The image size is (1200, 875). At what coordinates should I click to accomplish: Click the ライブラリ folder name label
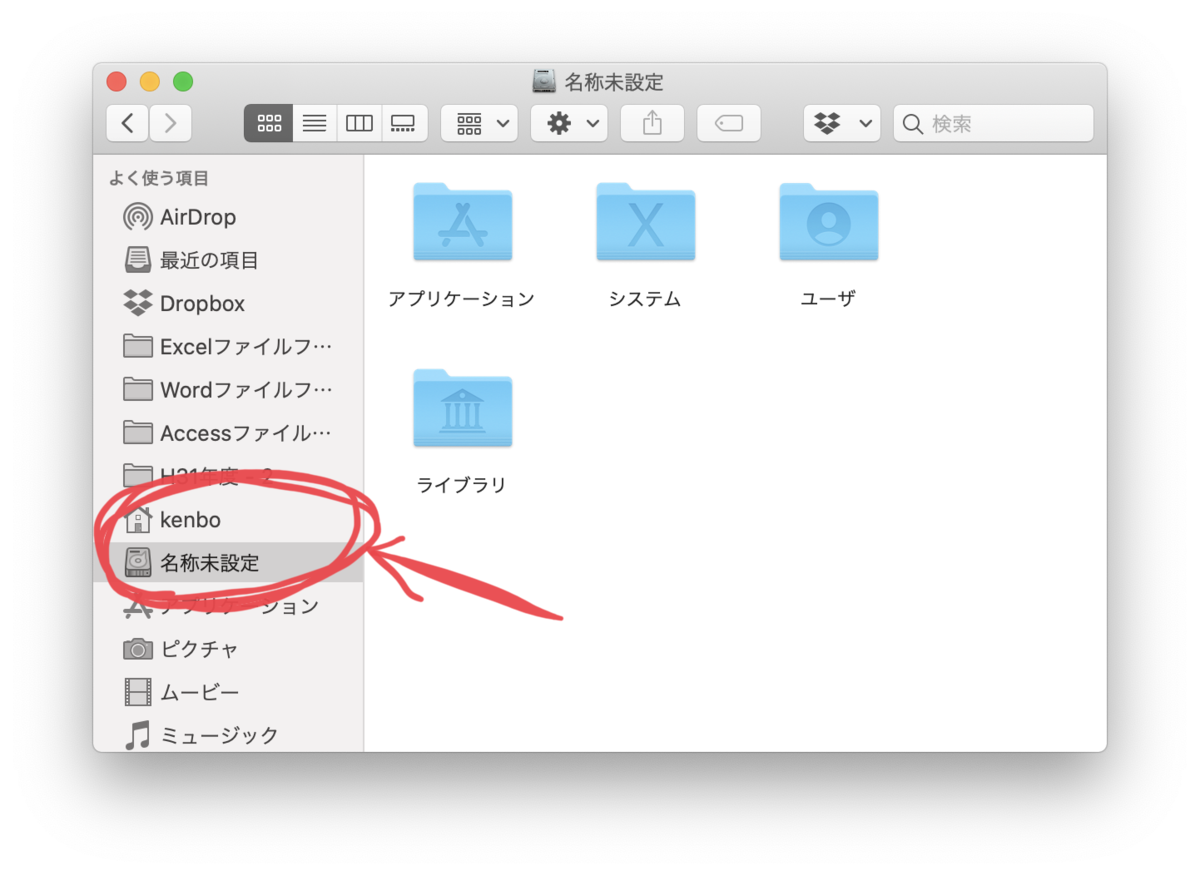pyautogui.click(x=462, y=485)
